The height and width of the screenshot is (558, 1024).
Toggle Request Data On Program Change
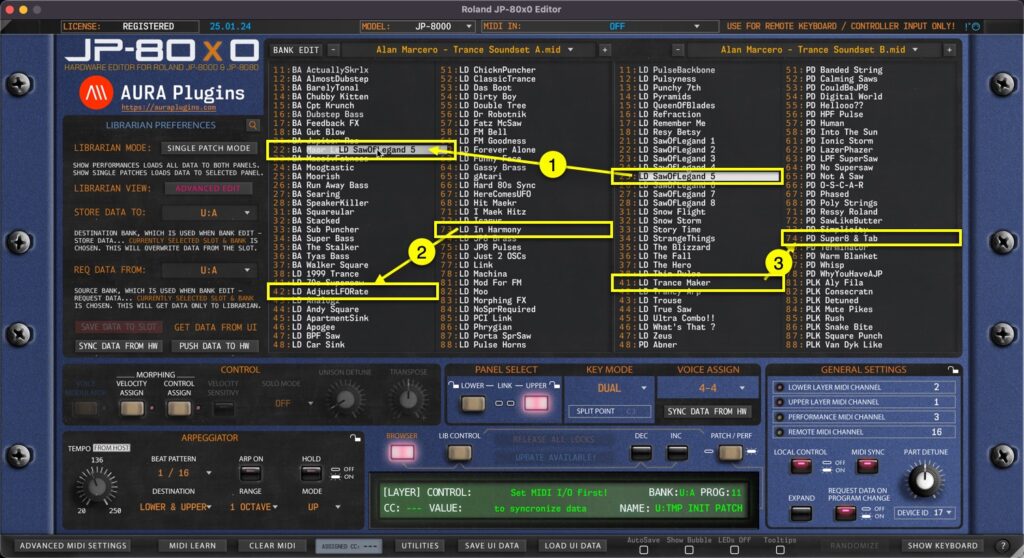pyautogui.click(x=845, y=513)
